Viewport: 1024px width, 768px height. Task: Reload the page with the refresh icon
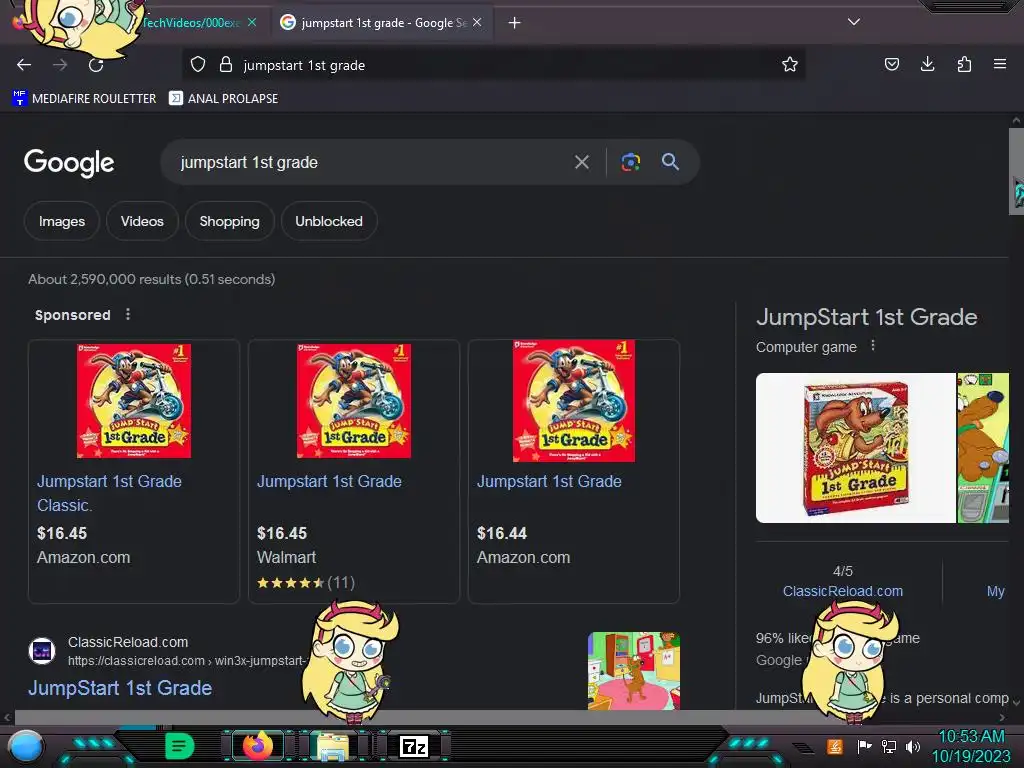(96, 65)
